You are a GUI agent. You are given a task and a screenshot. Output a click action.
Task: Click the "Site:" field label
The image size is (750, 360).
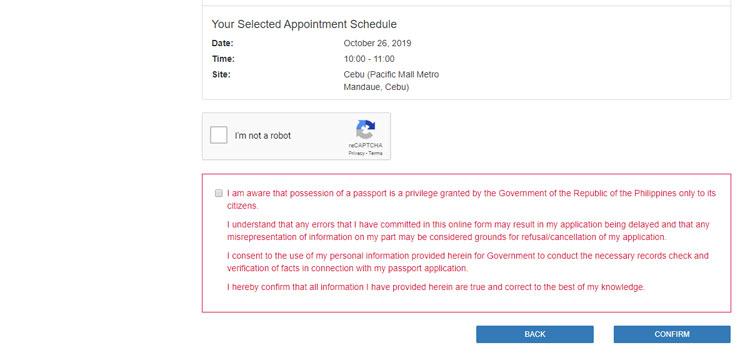(221, 75)
